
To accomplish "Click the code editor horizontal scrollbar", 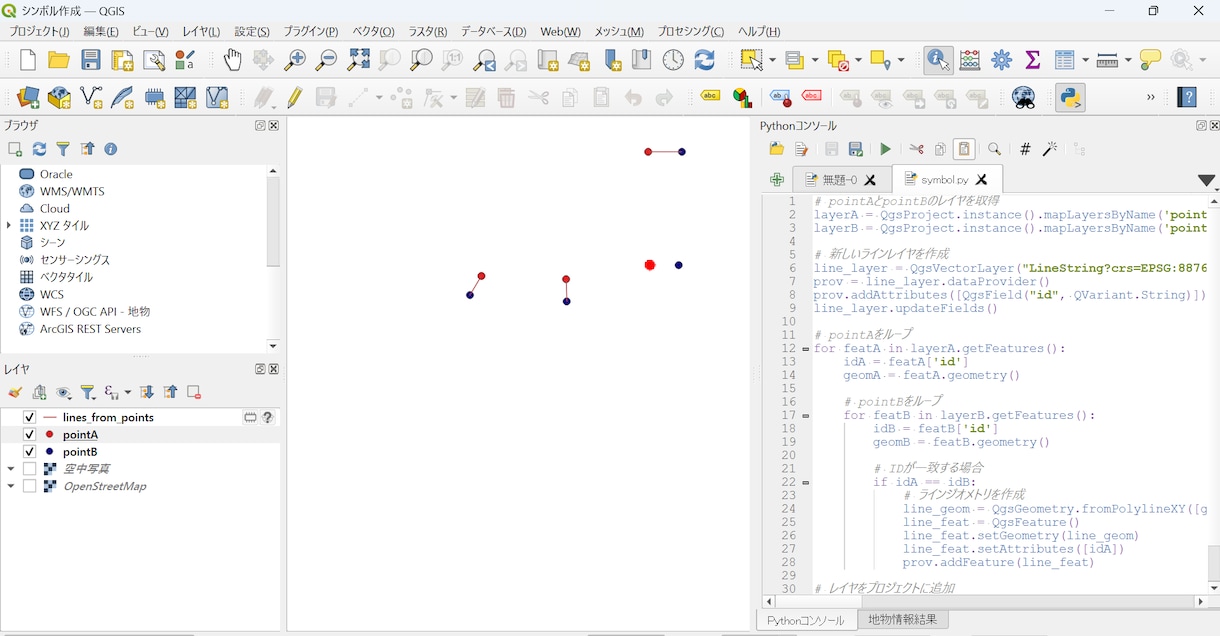I will click(985, 602).
